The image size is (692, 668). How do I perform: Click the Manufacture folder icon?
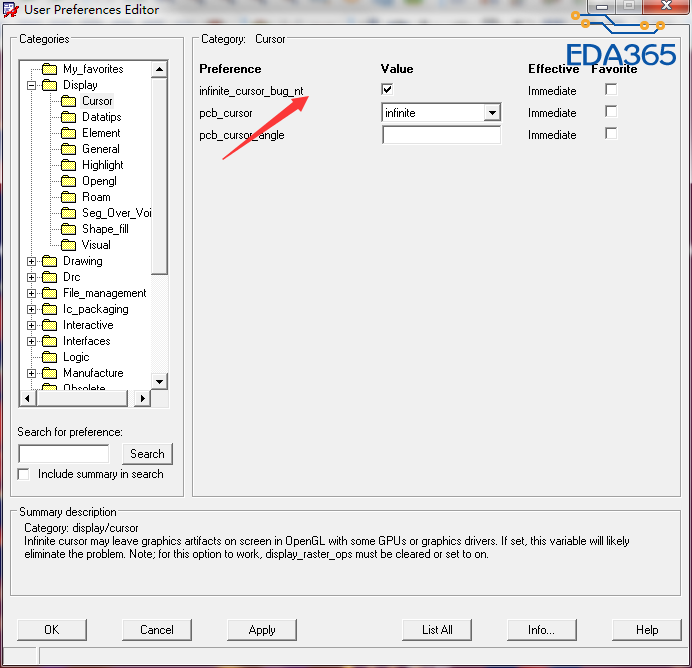tap(49, 373)
